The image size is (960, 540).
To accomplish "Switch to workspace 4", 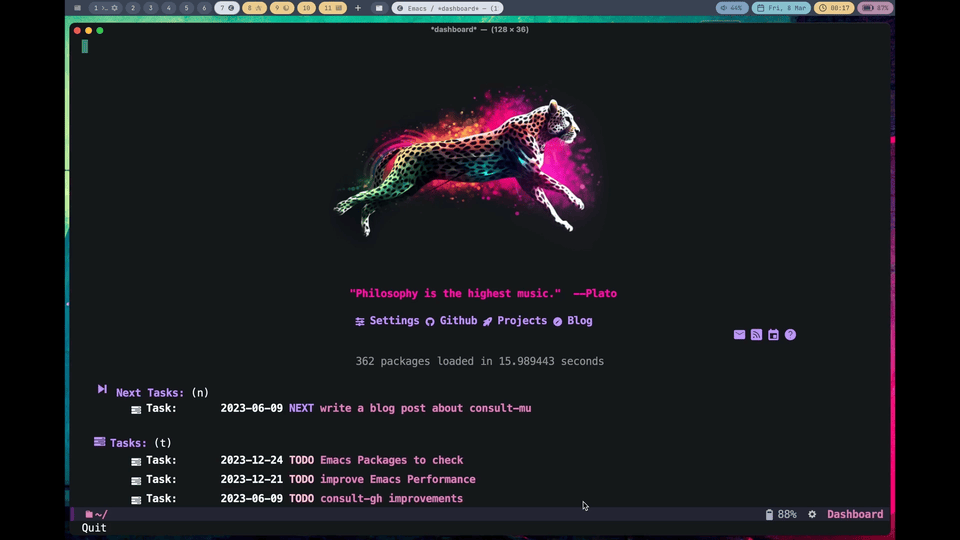I will click(168, 8).
